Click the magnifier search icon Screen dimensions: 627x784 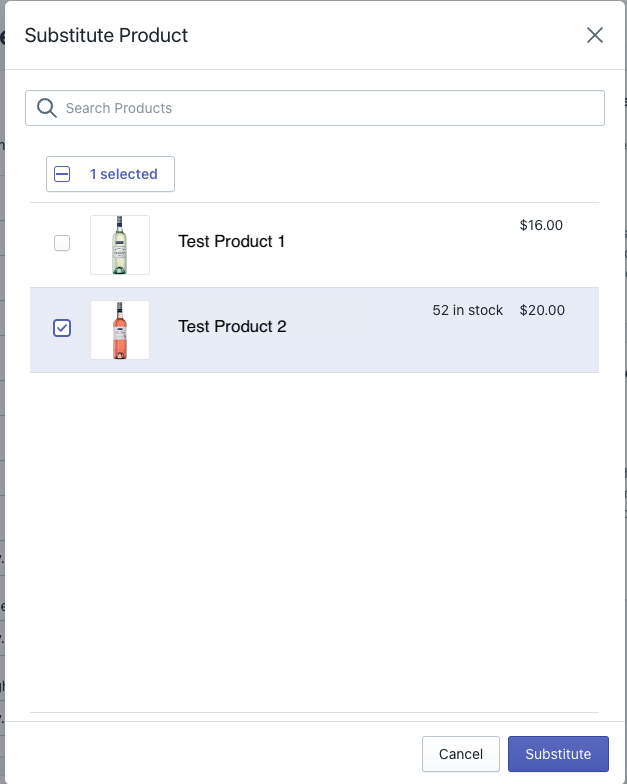pos(46,108)
